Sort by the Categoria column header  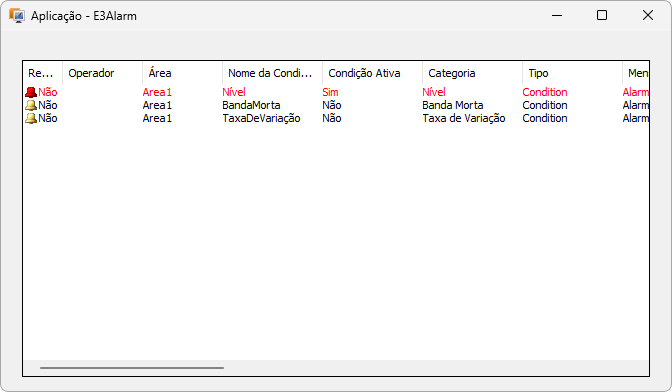tap(472, 73)
